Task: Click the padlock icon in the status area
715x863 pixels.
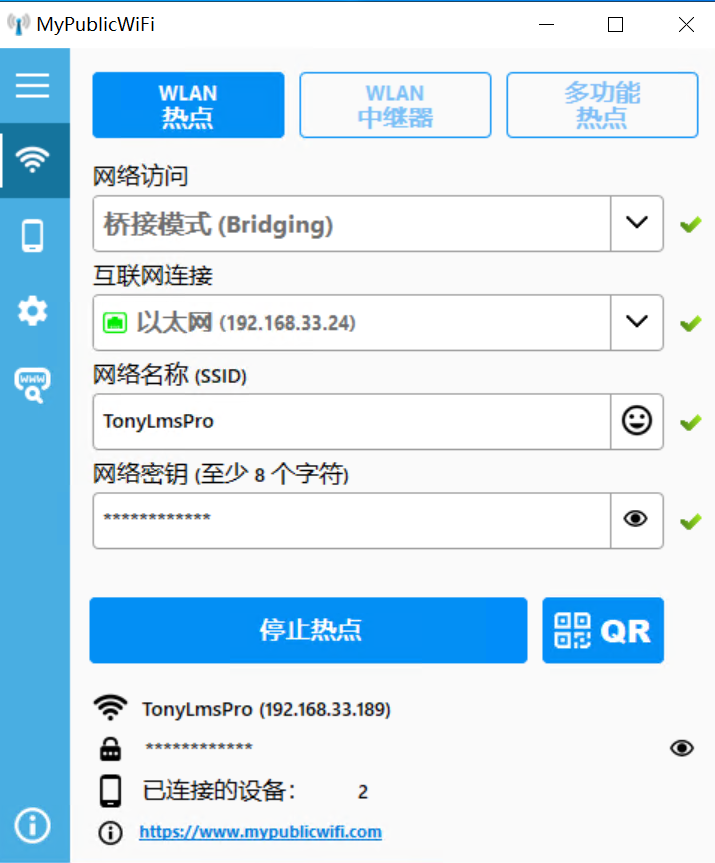Action: point(111,749)
